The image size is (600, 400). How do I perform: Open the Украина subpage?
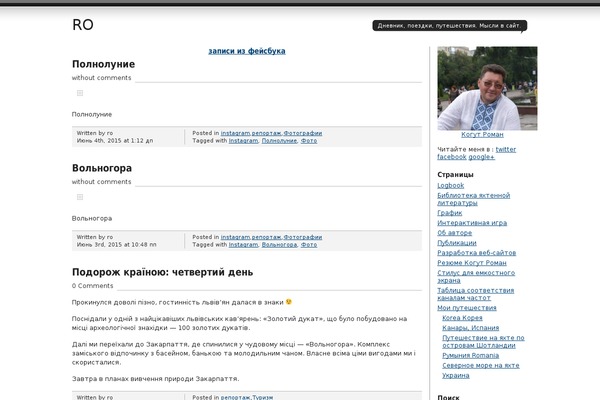(x=456, y=375)
